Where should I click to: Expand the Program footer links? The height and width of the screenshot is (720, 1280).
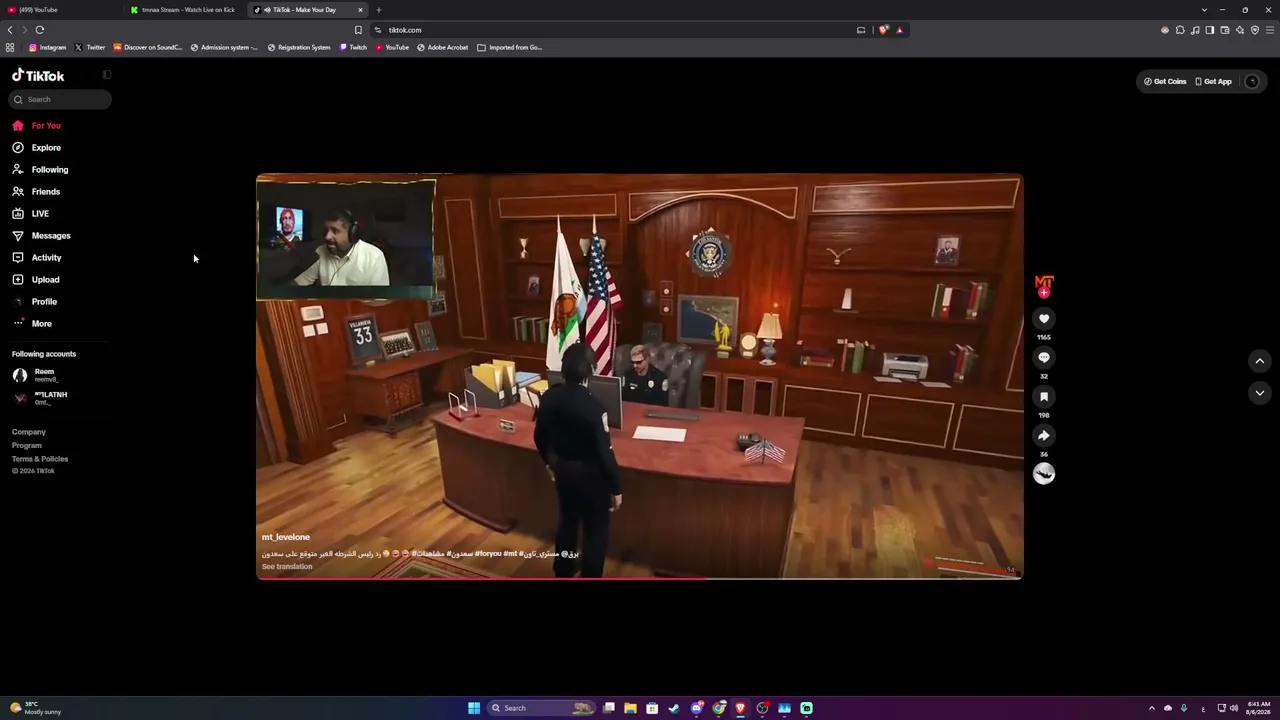(27, 445)
